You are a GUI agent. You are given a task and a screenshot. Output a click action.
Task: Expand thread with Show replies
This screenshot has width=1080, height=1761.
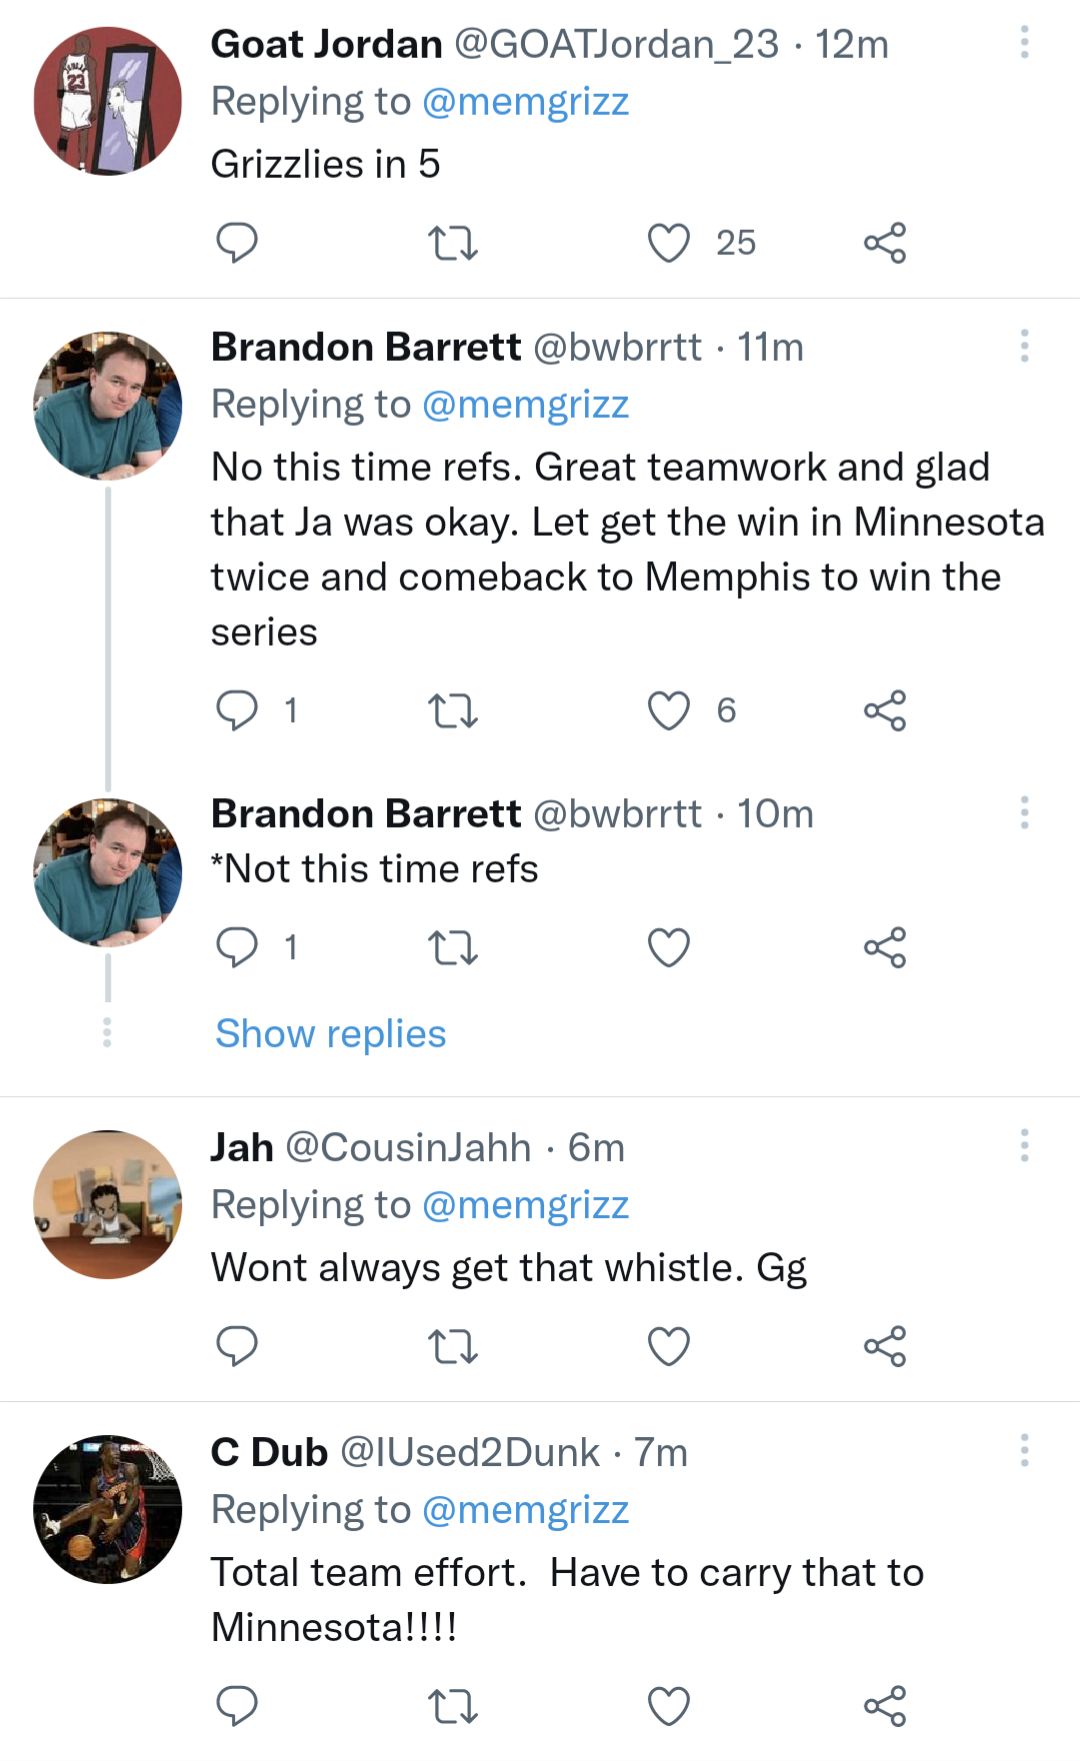tap(331, 1034)
